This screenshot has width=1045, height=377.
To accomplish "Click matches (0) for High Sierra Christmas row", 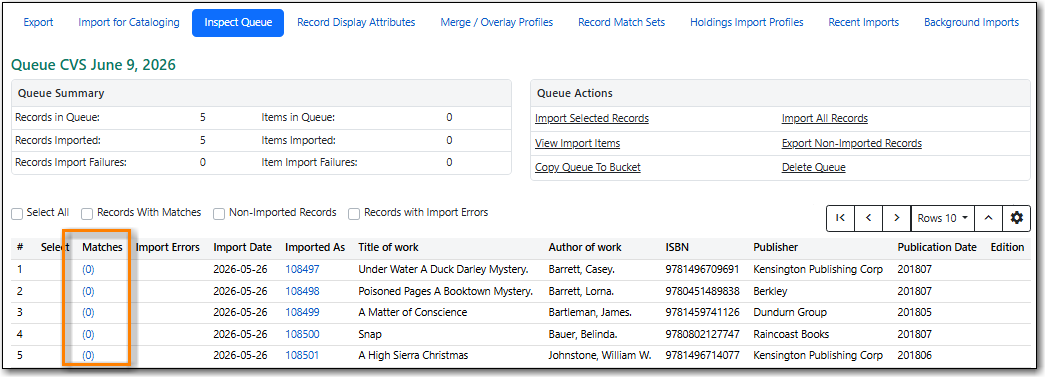I will [88, 356].
